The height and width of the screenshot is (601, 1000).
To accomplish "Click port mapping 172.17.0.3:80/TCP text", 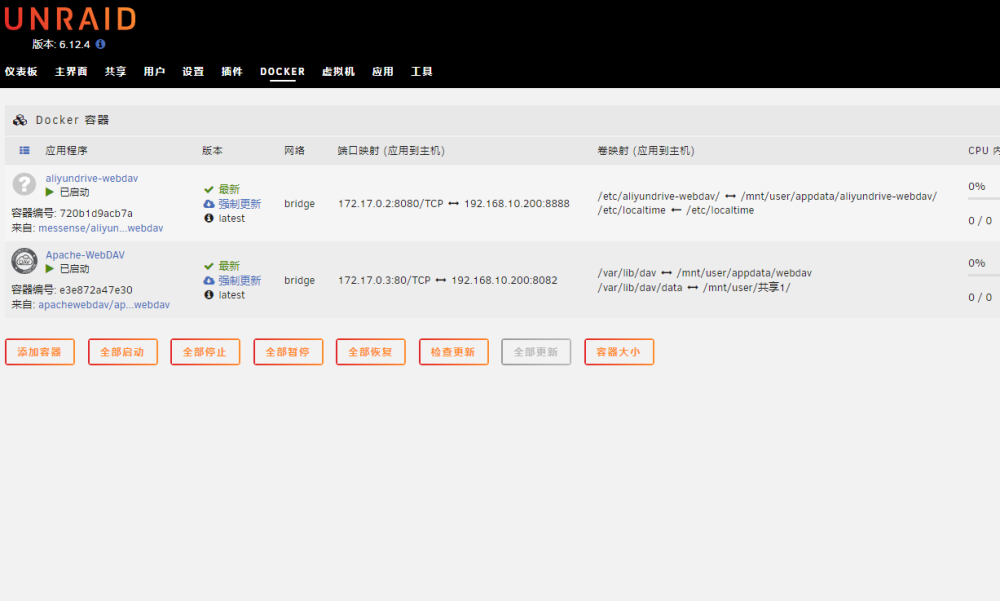I will point(384,280).
